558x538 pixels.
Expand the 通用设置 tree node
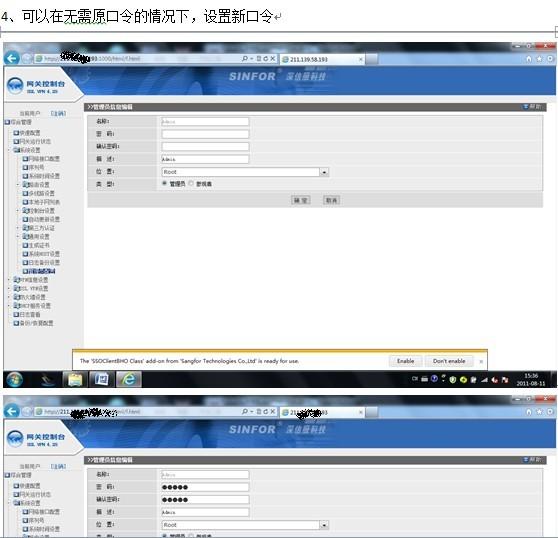(x=19, y=237)
